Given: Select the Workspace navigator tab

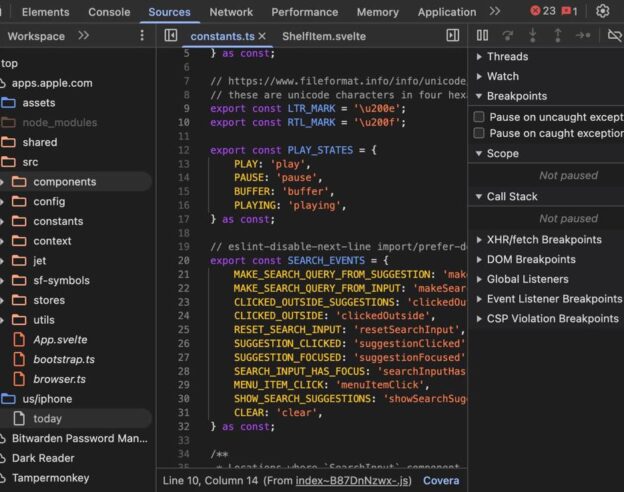Looking at the screenshot, I should [x=36, y=36].
